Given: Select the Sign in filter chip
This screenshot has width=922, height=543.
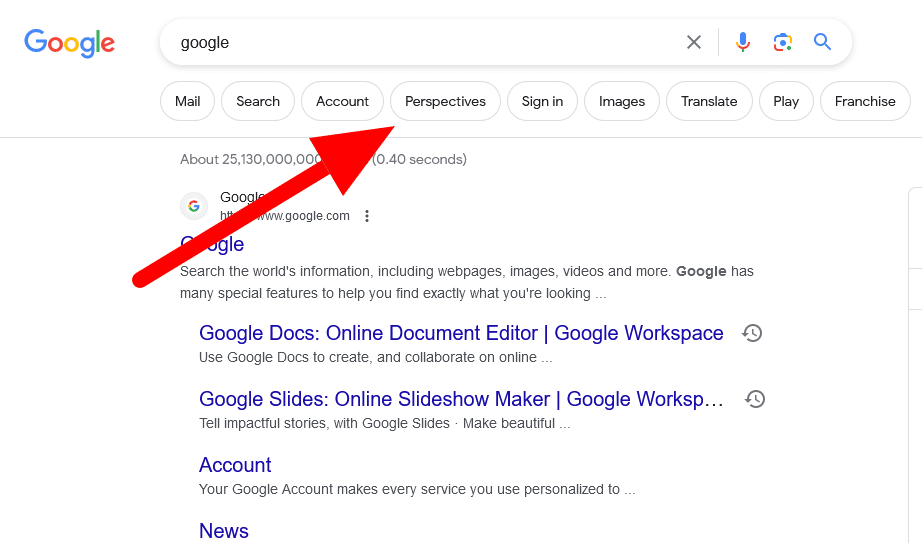Looking at the screenshot, I should coord(542,101).
